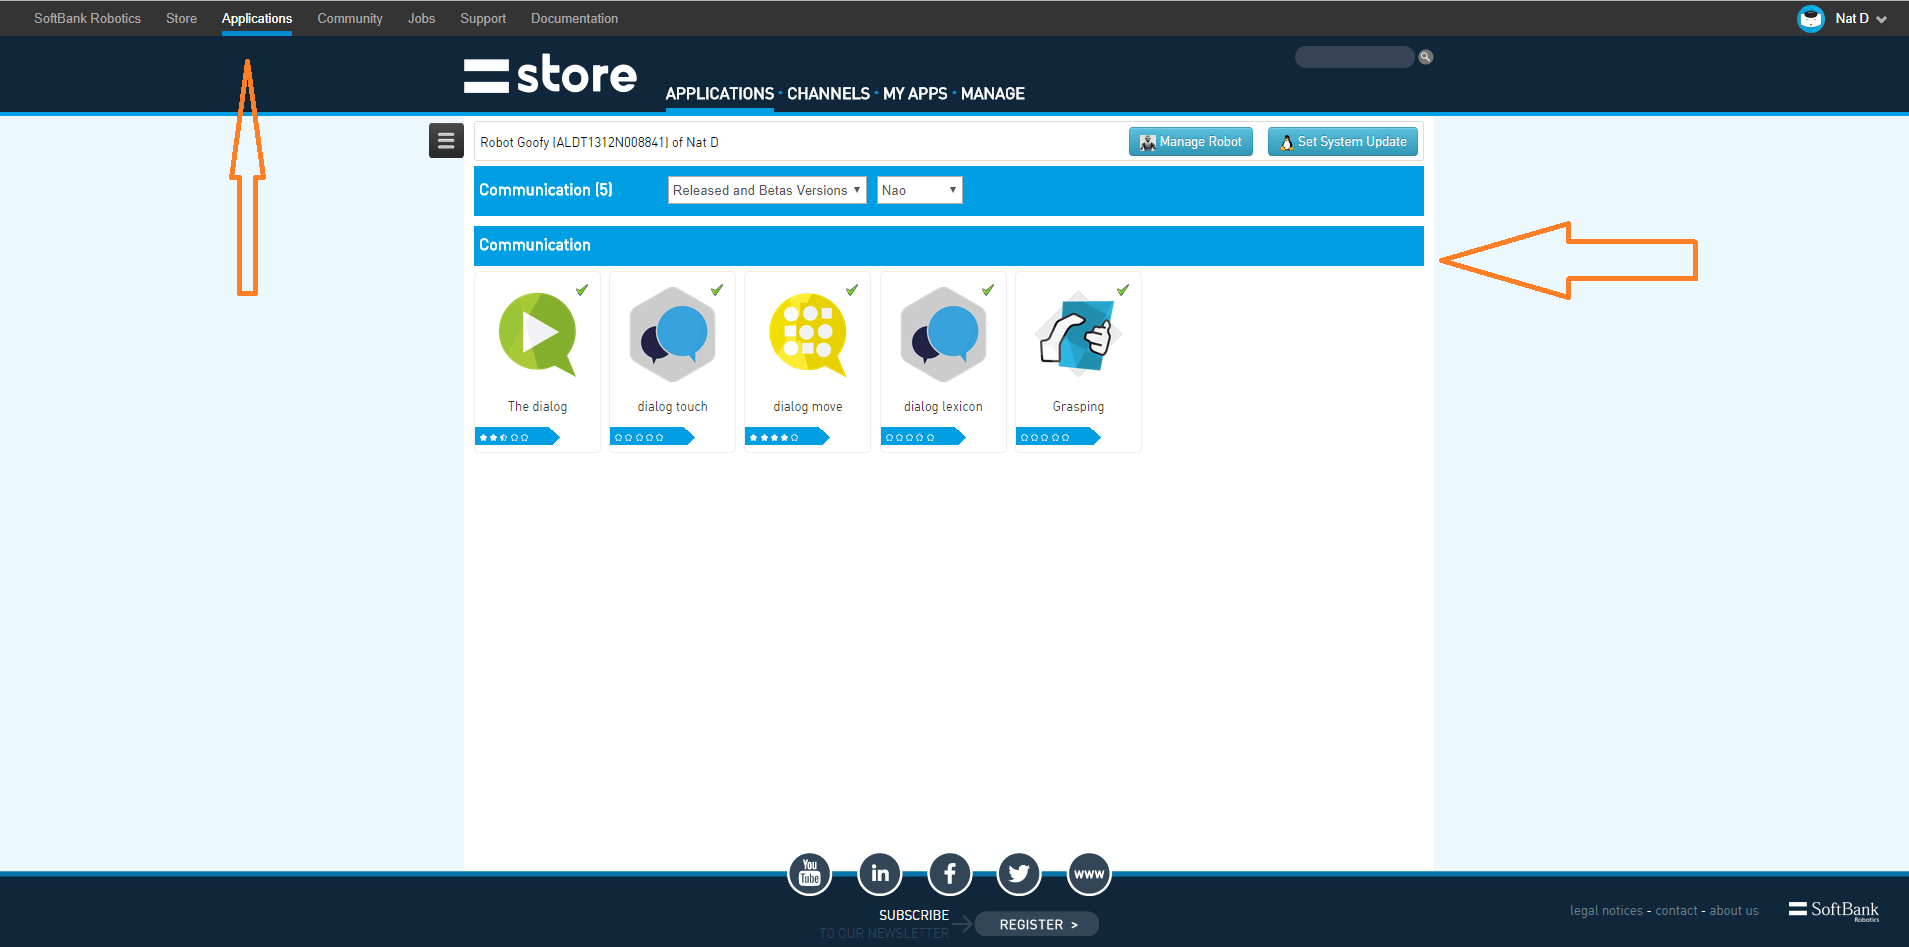Toggle installed checkmark on Grasping
Screen dimensions: 1909x947
pos(1123,290)
